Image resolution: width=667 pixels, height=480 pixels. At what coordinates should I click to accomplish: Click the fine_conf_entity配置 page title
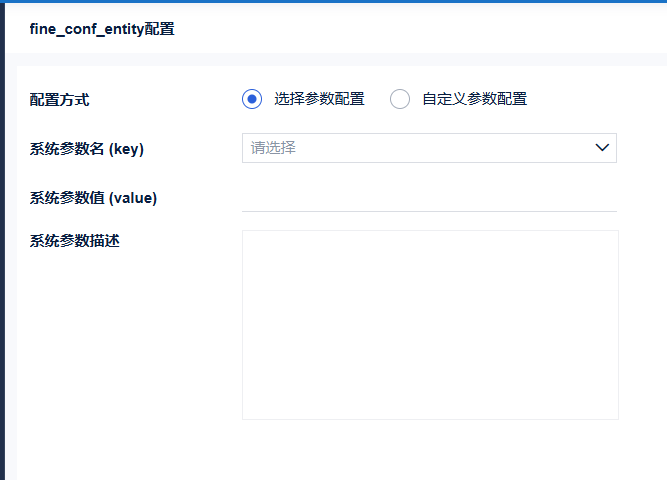pyautogui.click(x=102, y=29)
